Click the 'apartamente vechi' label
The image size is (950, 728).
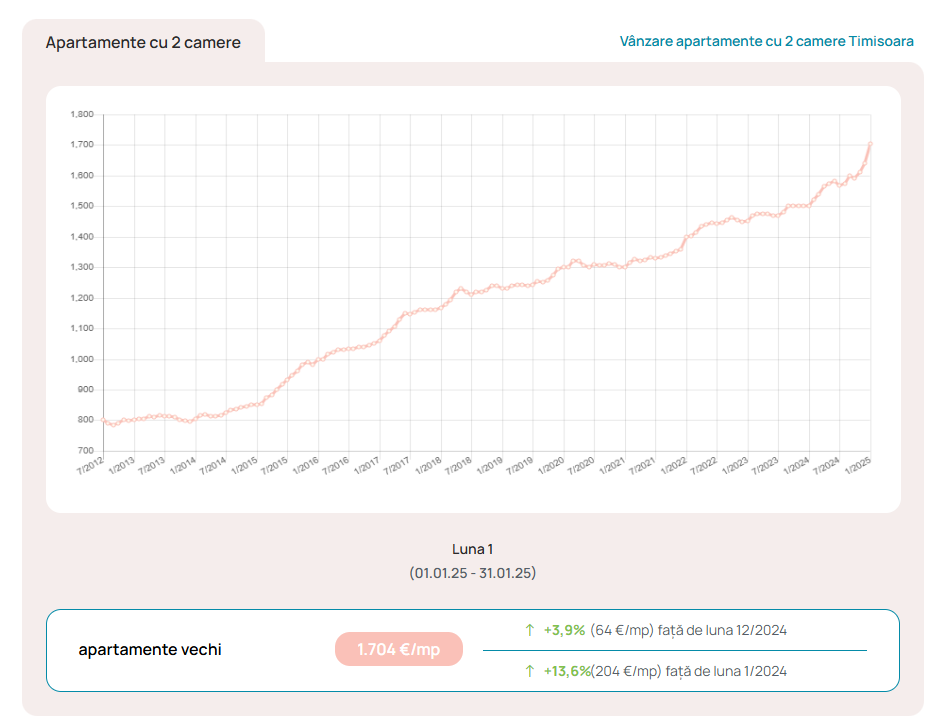click(150, 650)
